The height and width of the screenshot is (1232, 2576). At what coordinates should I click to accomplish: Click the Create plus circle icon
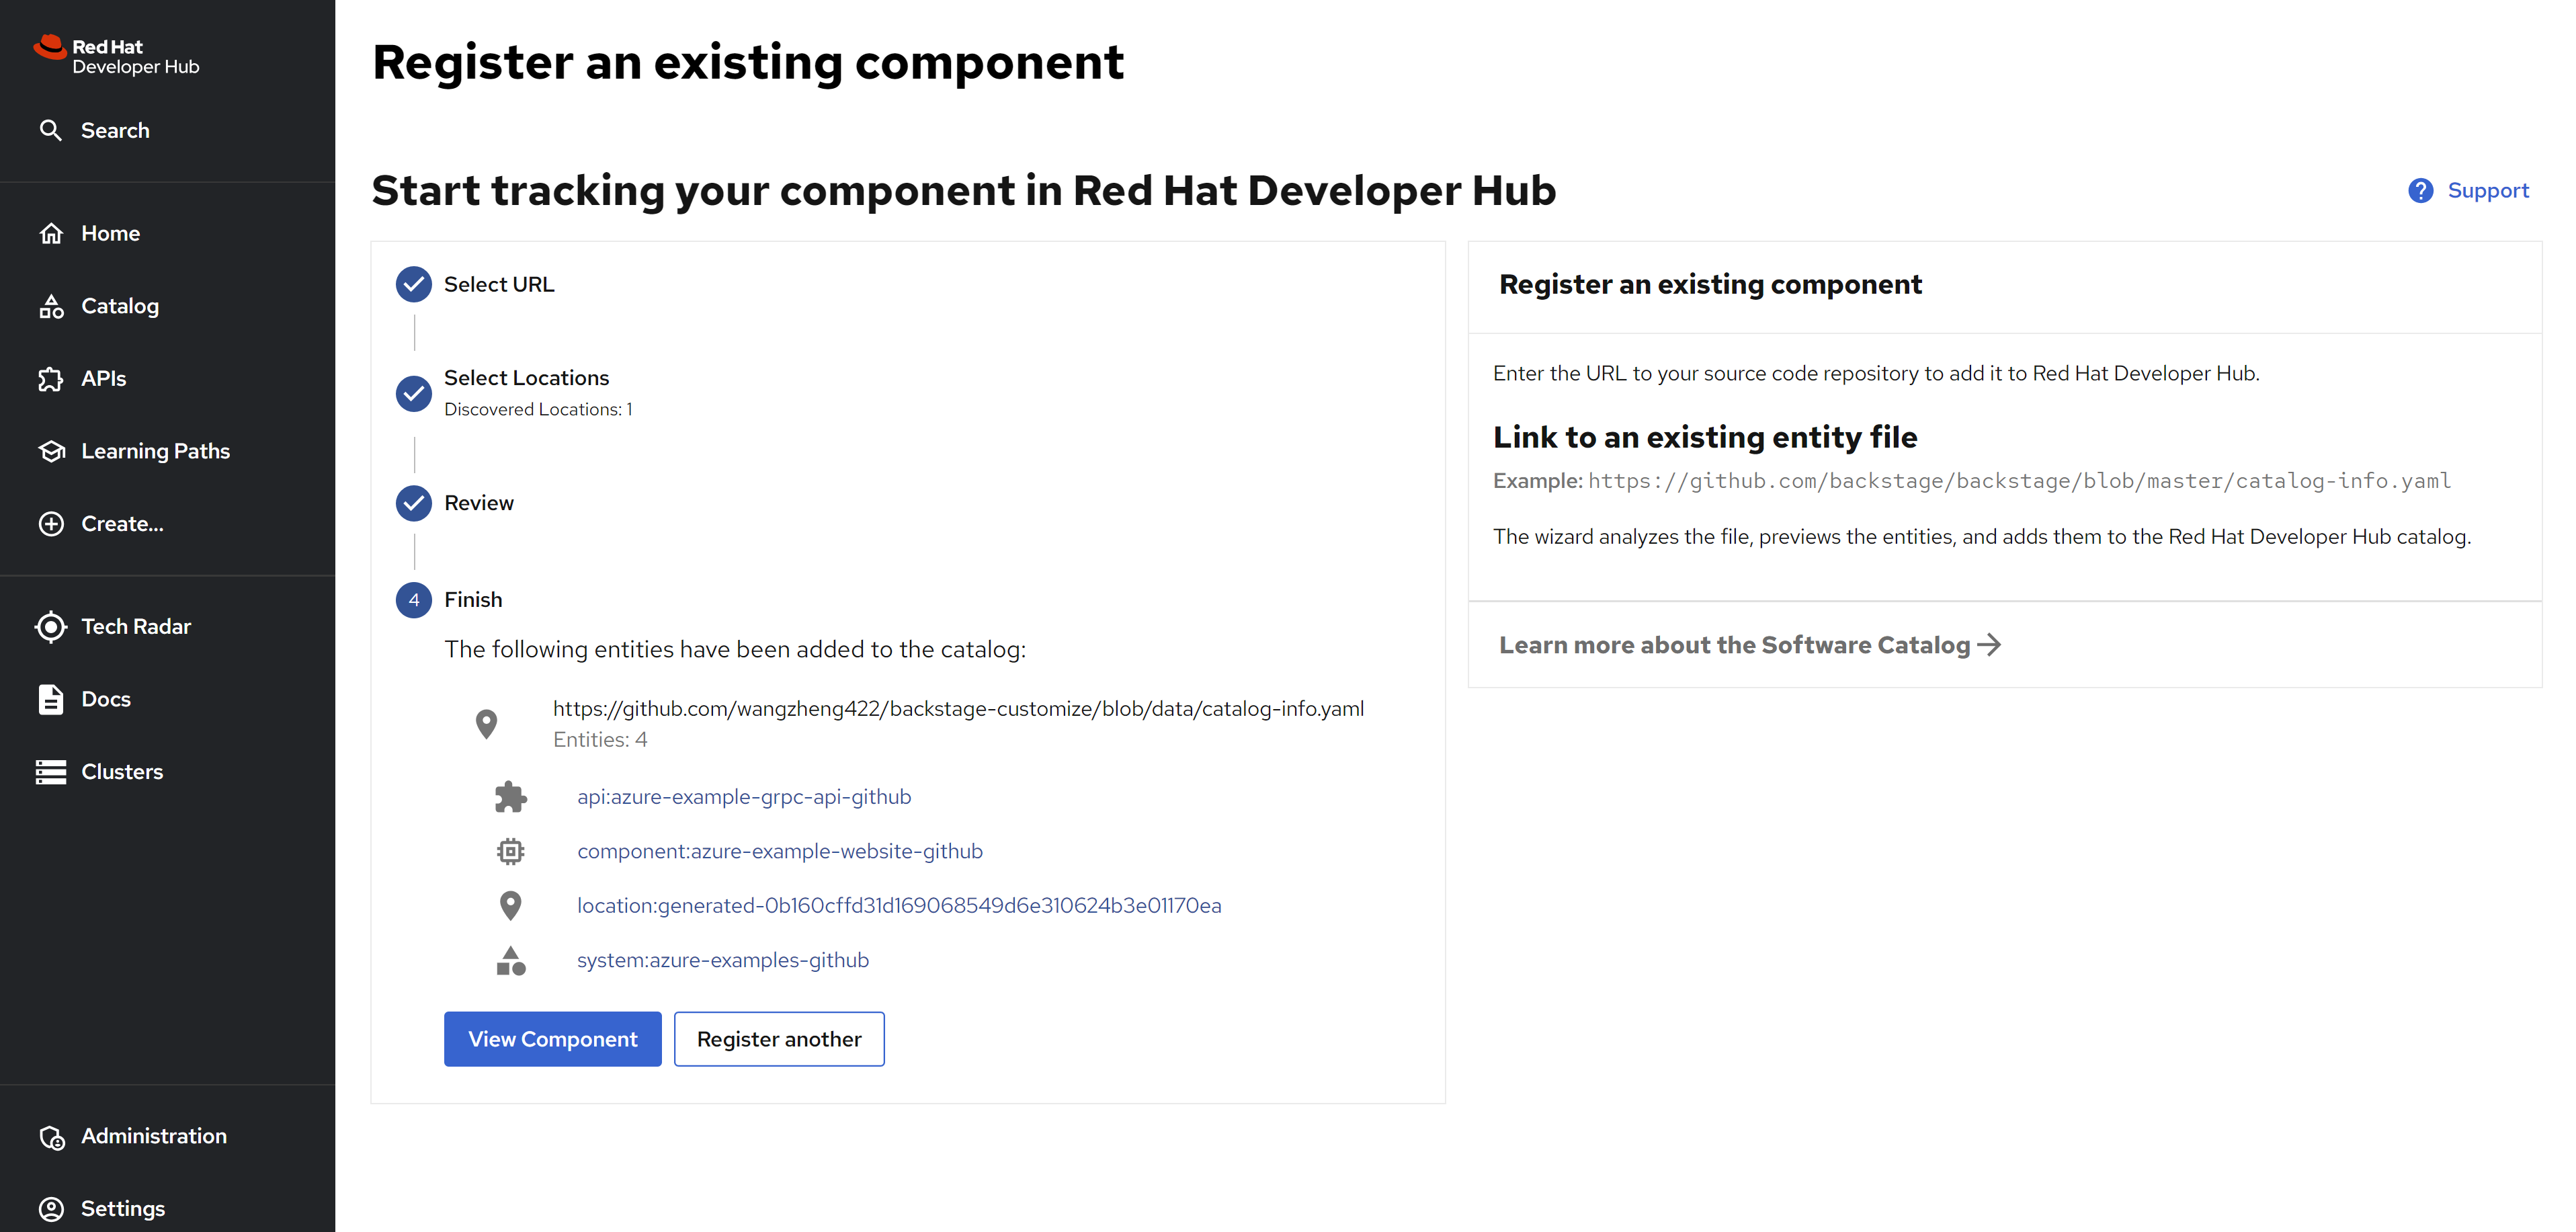pos(51,524)
